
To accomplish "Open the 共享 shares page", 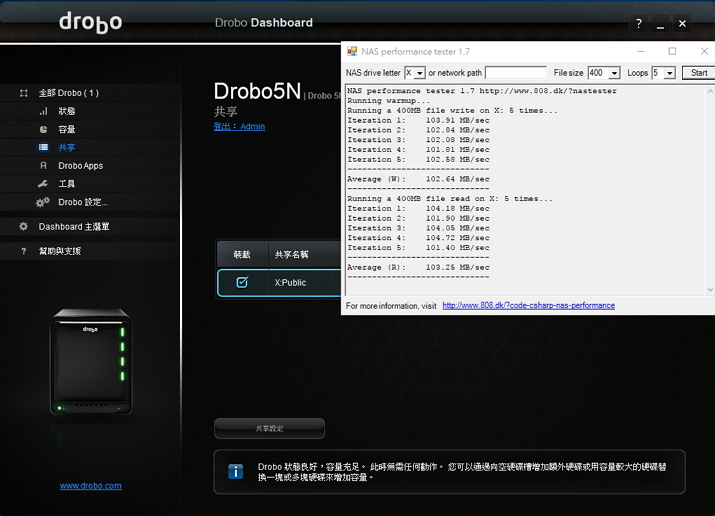I will tap(67, 147).
